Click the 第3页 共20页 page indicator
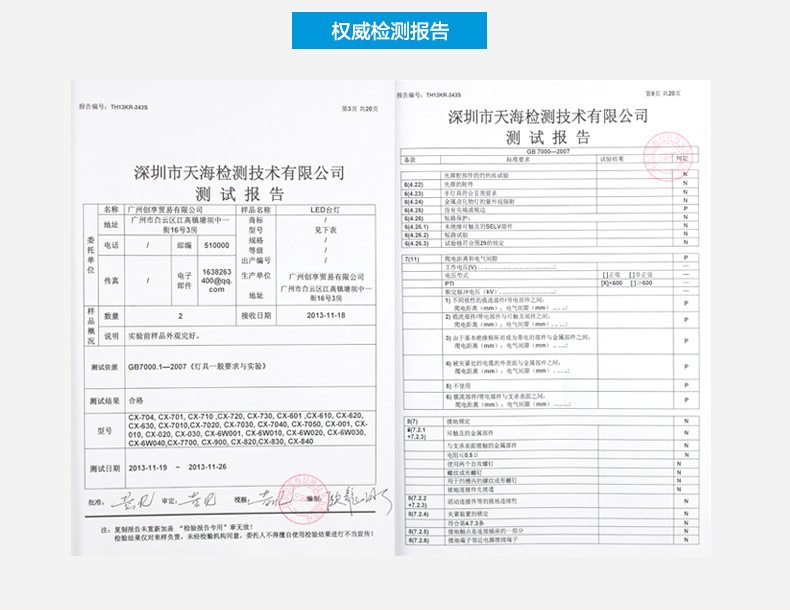 click(x=360, y=109)
